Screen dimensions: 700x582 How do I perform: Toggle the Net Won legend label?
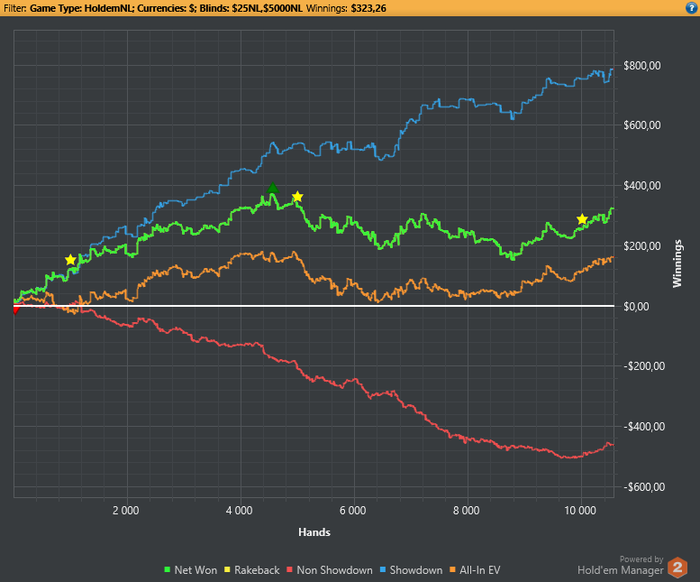click(x=196, y=570)
